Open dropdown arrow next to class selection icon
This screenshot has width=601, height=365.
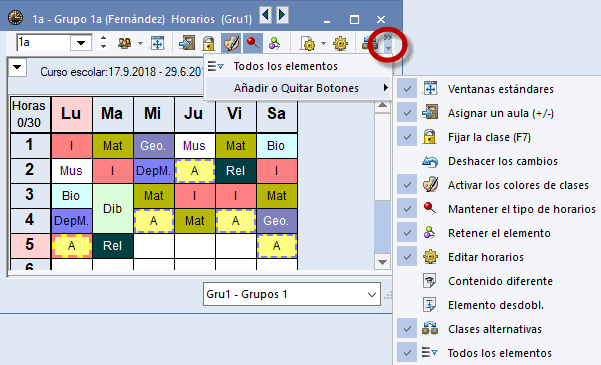140,43
